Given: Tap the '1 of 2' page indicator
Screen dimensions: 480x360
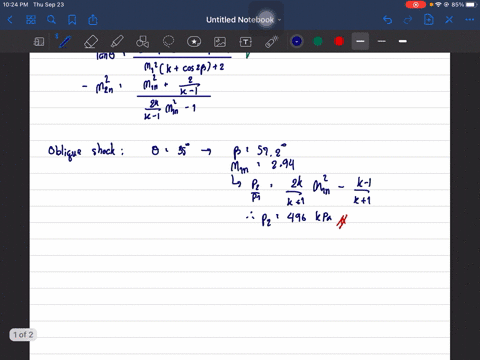Looking at the screenshot, I should click(23, 335).
